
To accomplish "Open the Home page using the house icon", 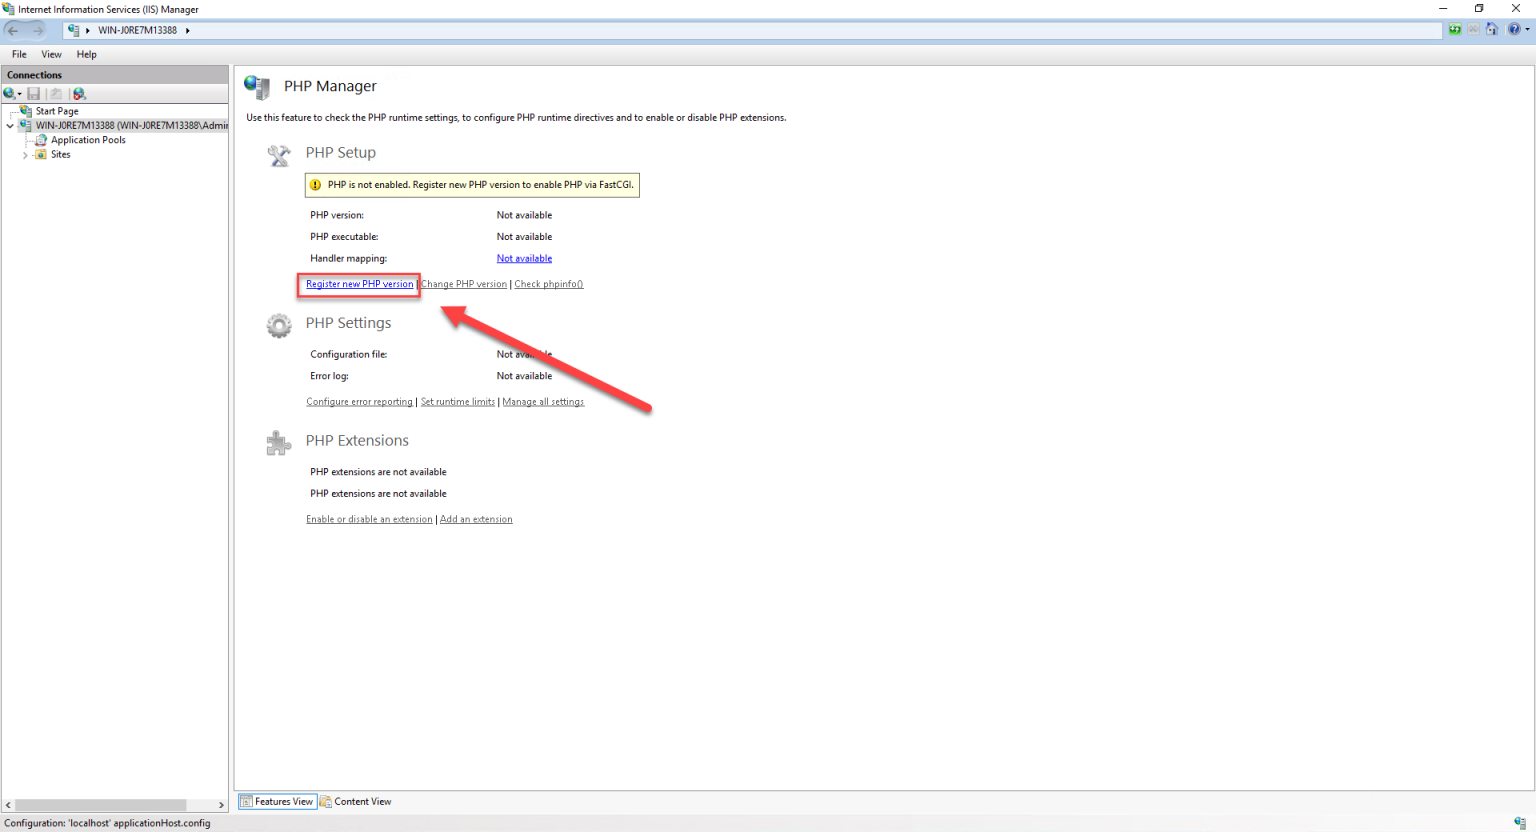I will coord(1492,29).
